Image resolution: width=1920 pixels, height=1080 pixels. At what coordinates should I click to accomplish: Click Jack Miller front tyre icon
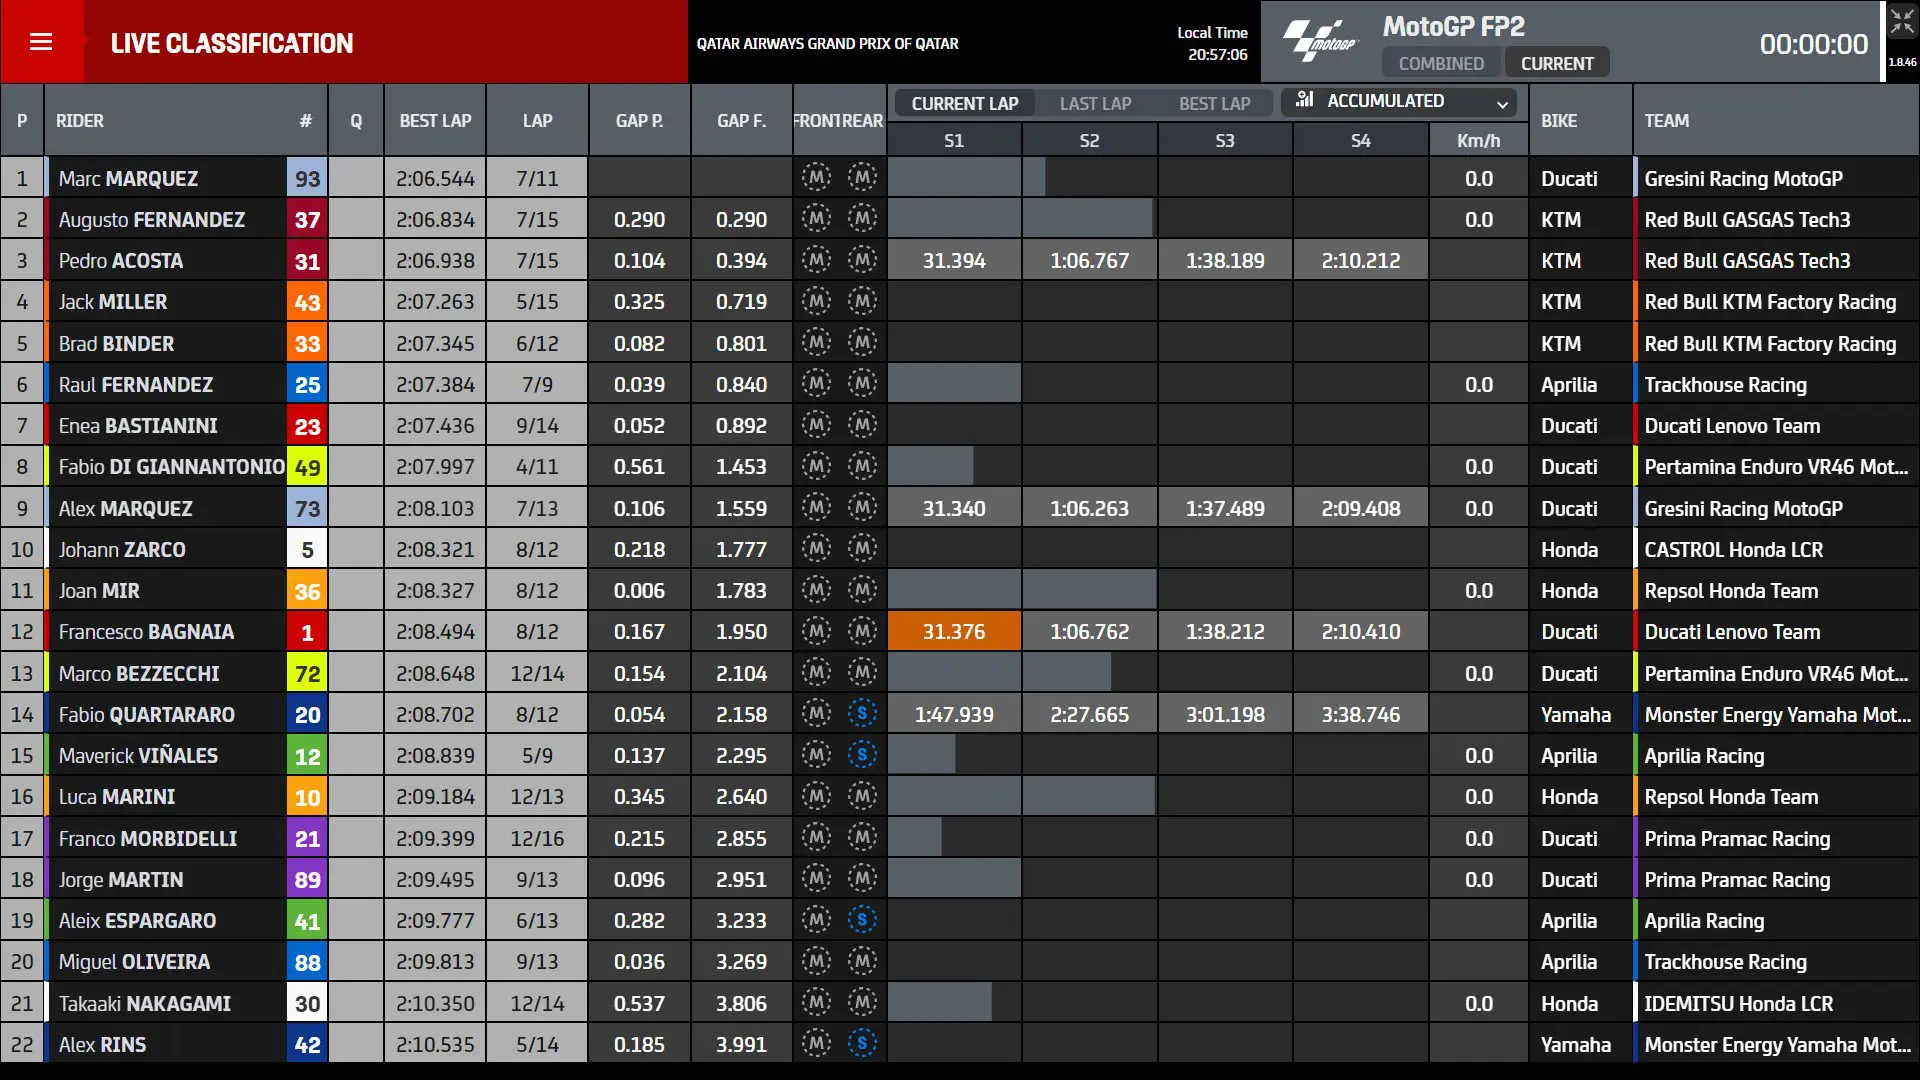coord(816,301)
